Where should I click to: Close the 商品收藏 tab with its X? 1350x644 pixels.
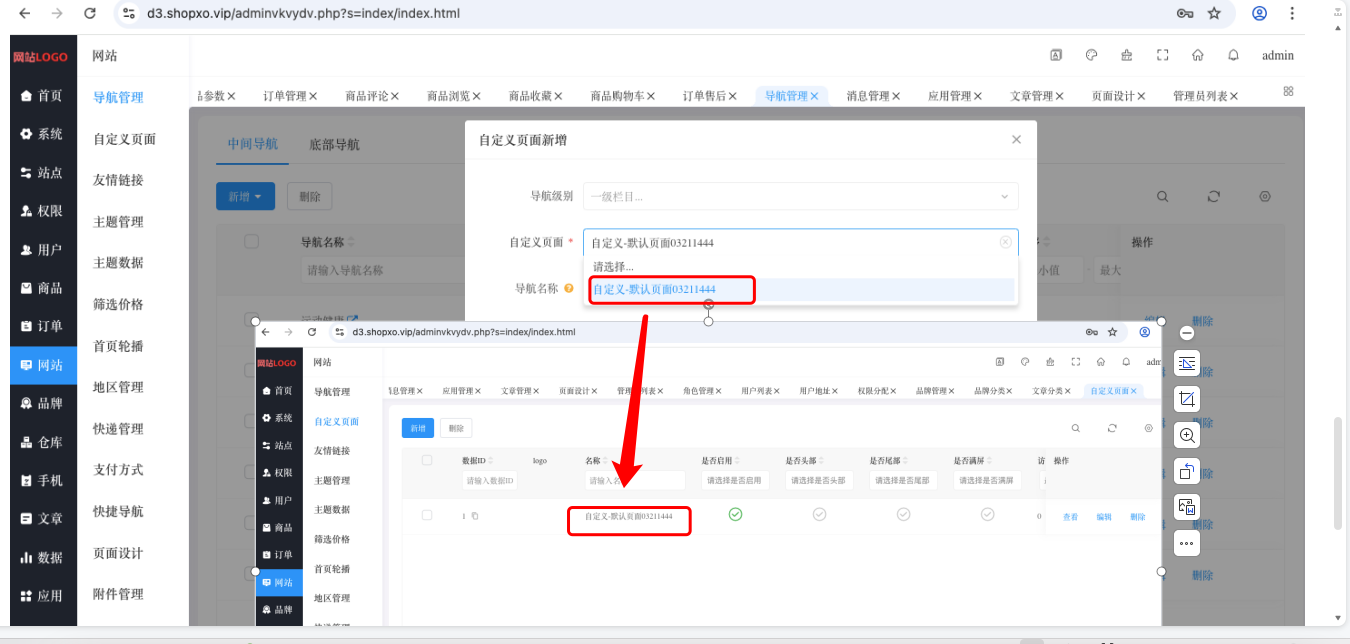tap(558, 96)
